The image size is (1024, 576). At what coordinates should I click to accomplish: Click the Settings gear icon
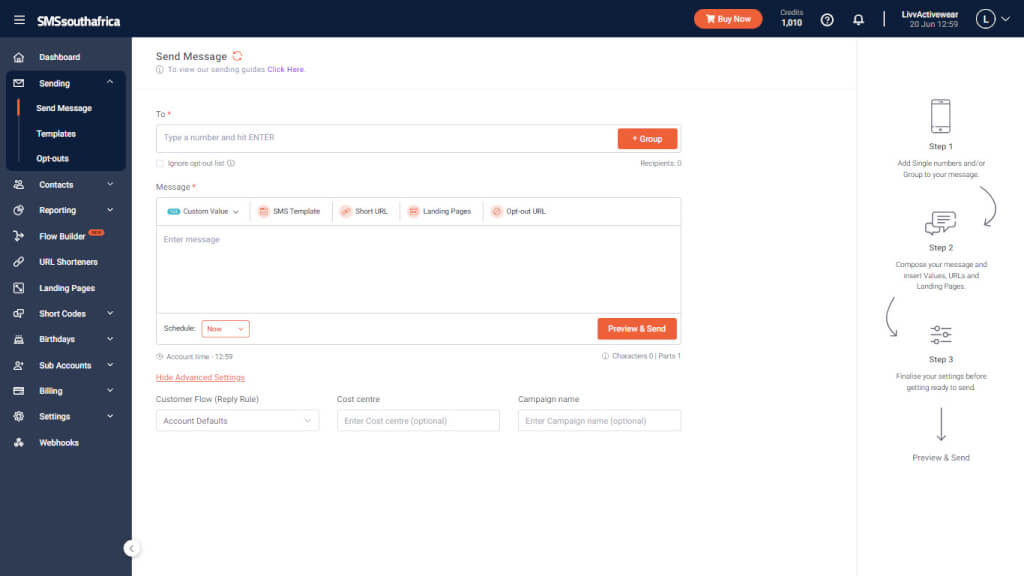pyautogui.click(x=18, y=416)
